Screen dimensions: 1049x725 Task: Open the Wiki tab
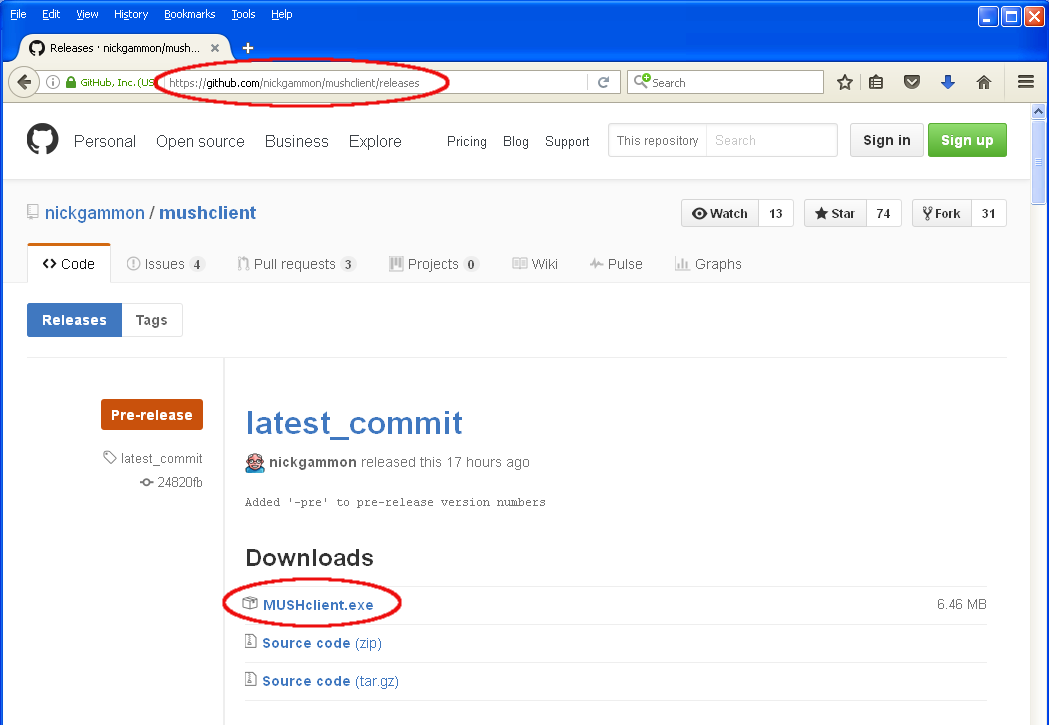[535, 264]
